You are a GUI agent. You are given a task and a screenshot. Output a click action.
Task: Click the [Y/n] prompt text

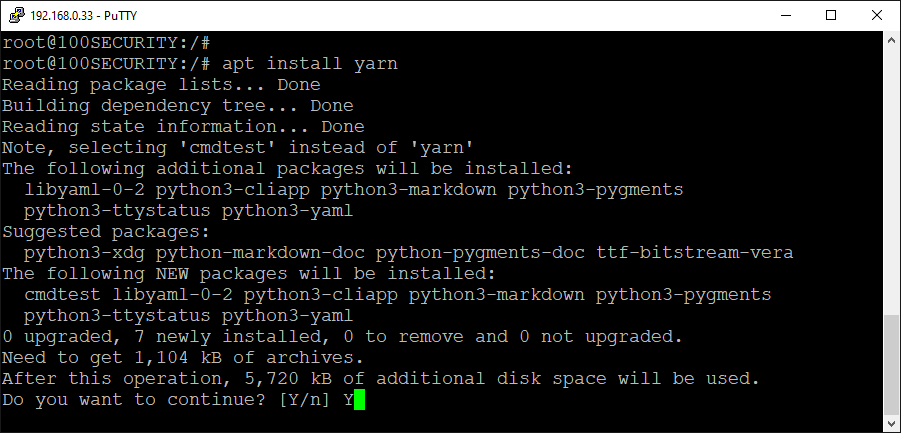pos(305,400)
